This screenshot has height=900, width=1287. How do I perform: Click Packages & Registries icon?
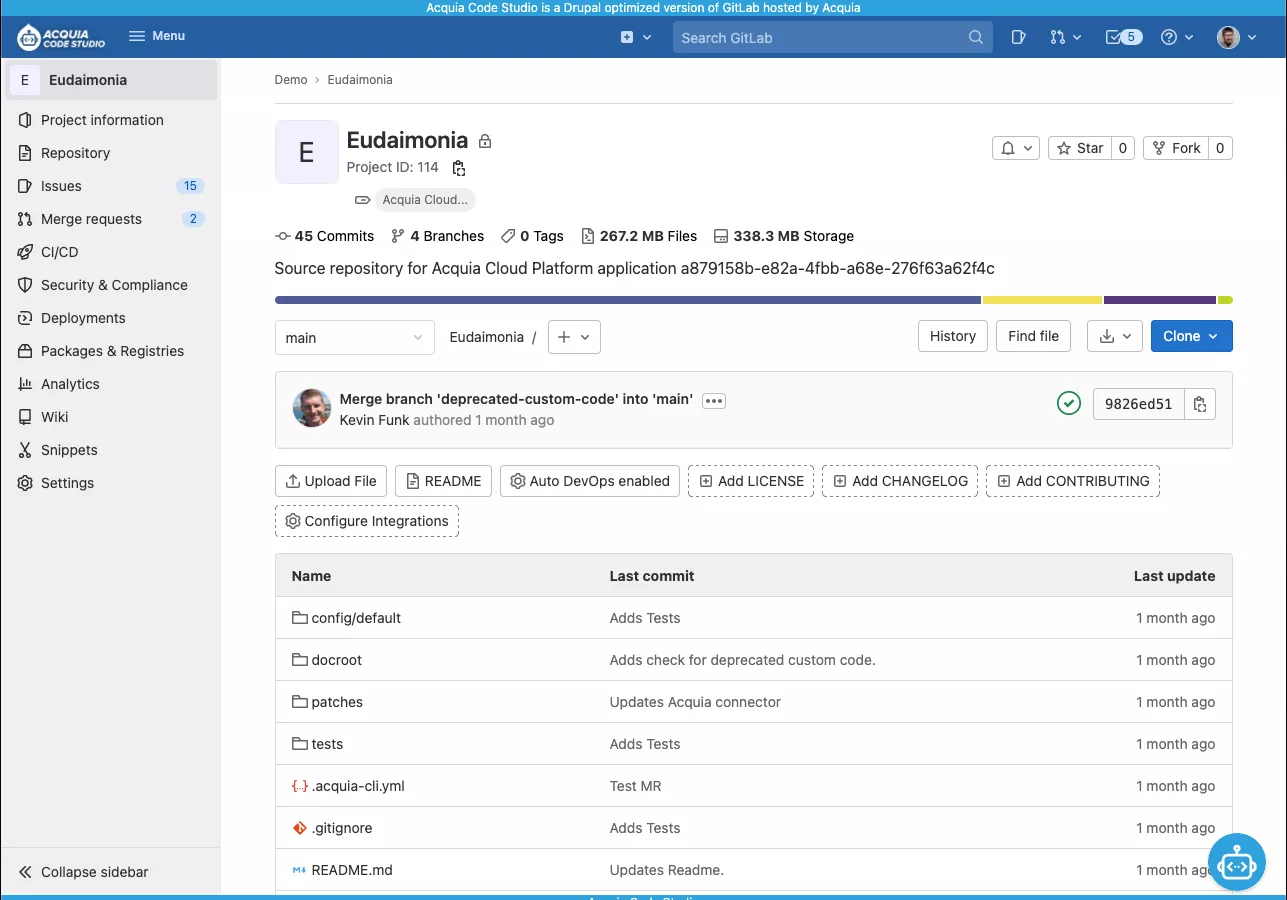tap(25, 351)
